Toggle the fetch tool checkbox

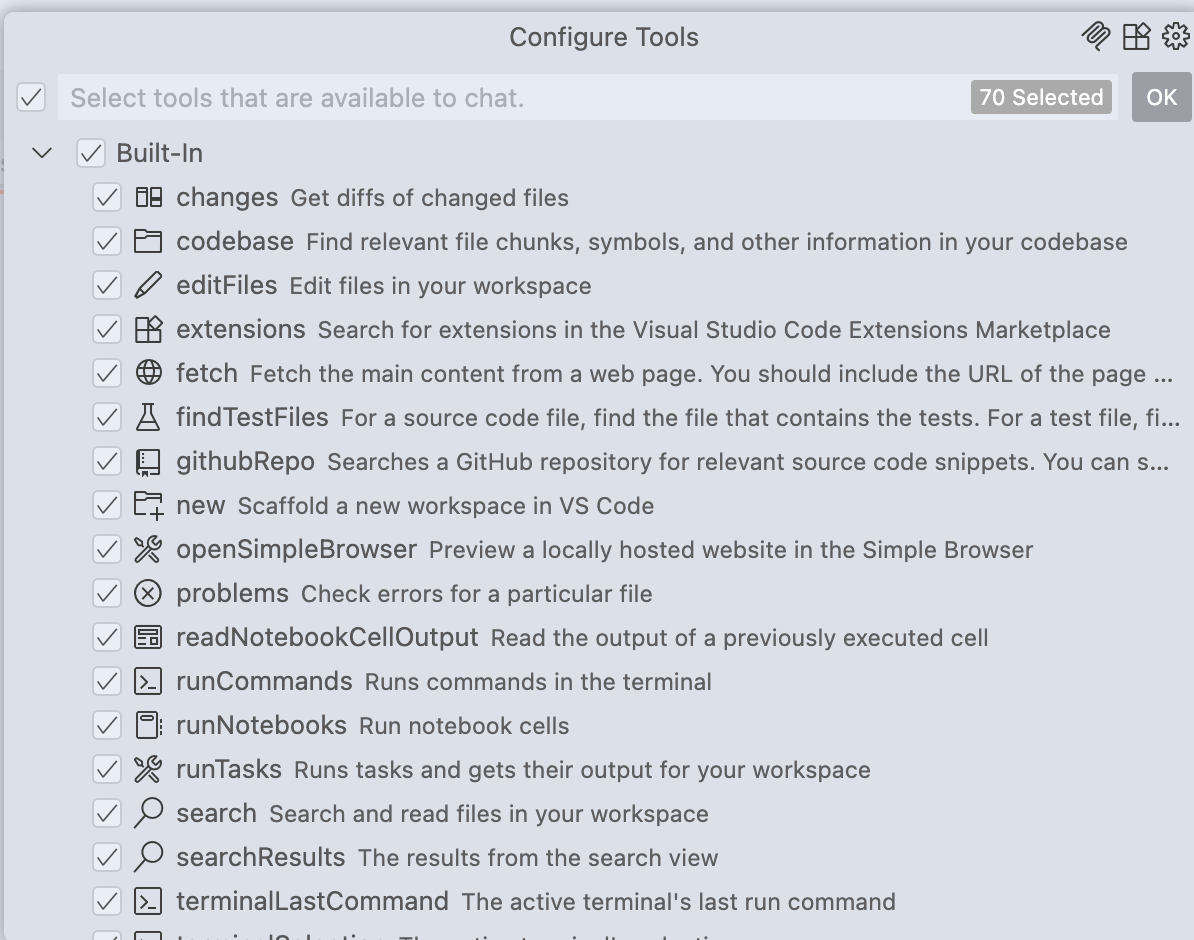click(x=107, y=373)
